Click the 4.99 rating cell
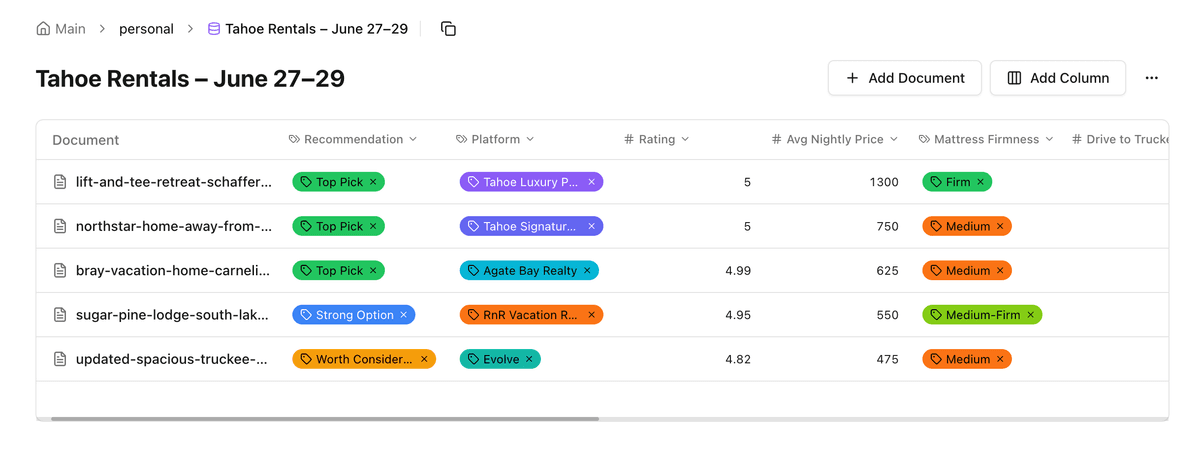This screenshot has height=454, width=1200. pyautogui.click(x=738, y=270)
